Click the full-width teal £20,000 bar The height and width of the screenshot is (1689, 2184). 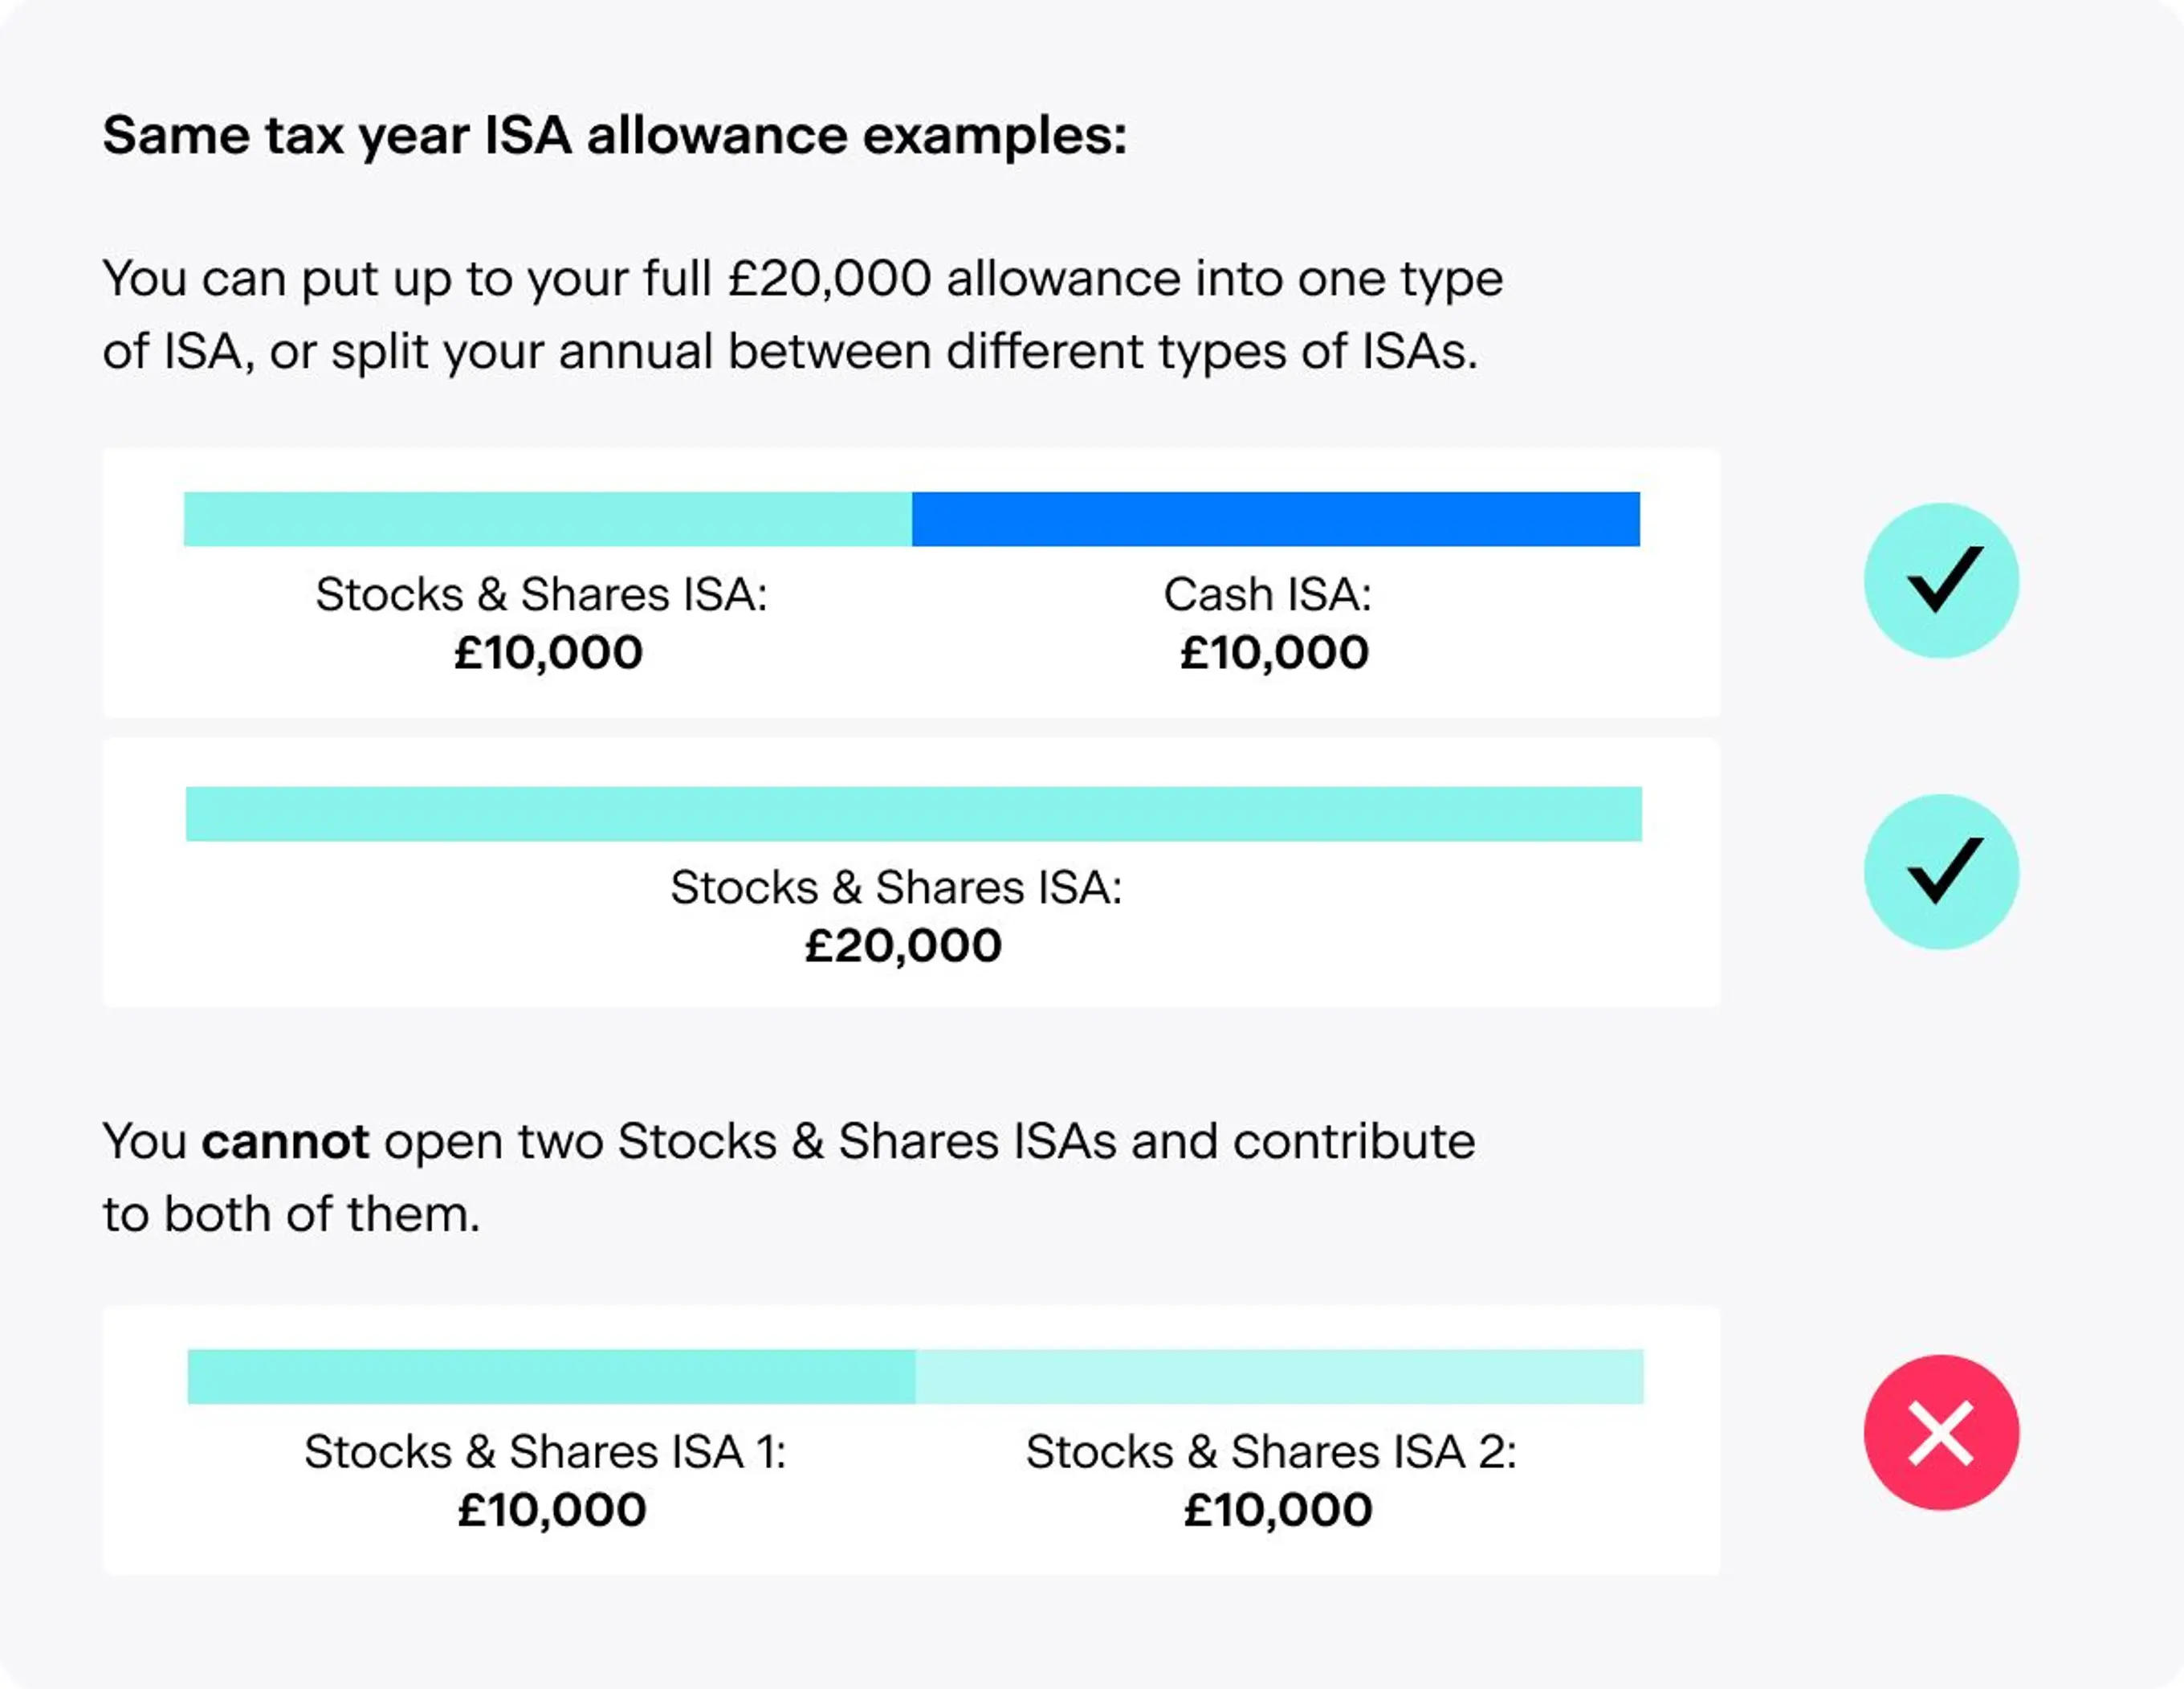coord(913,814)
